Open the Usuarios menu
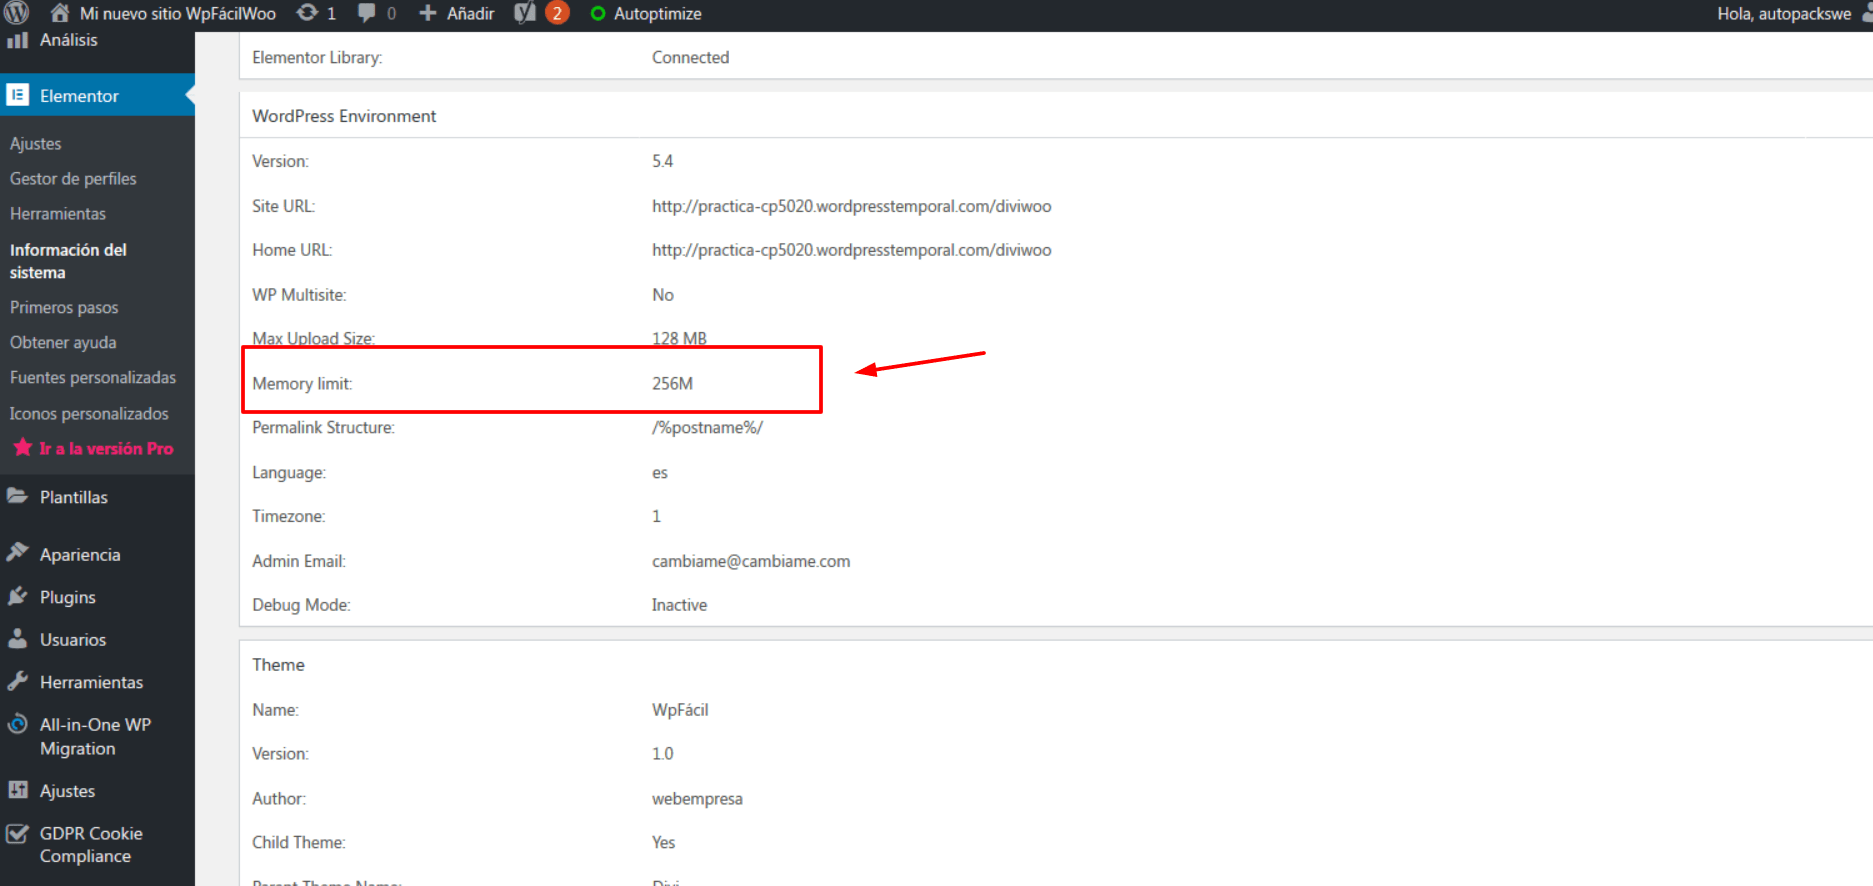This screenshot has height=886, width=1873. coord(73,640)
